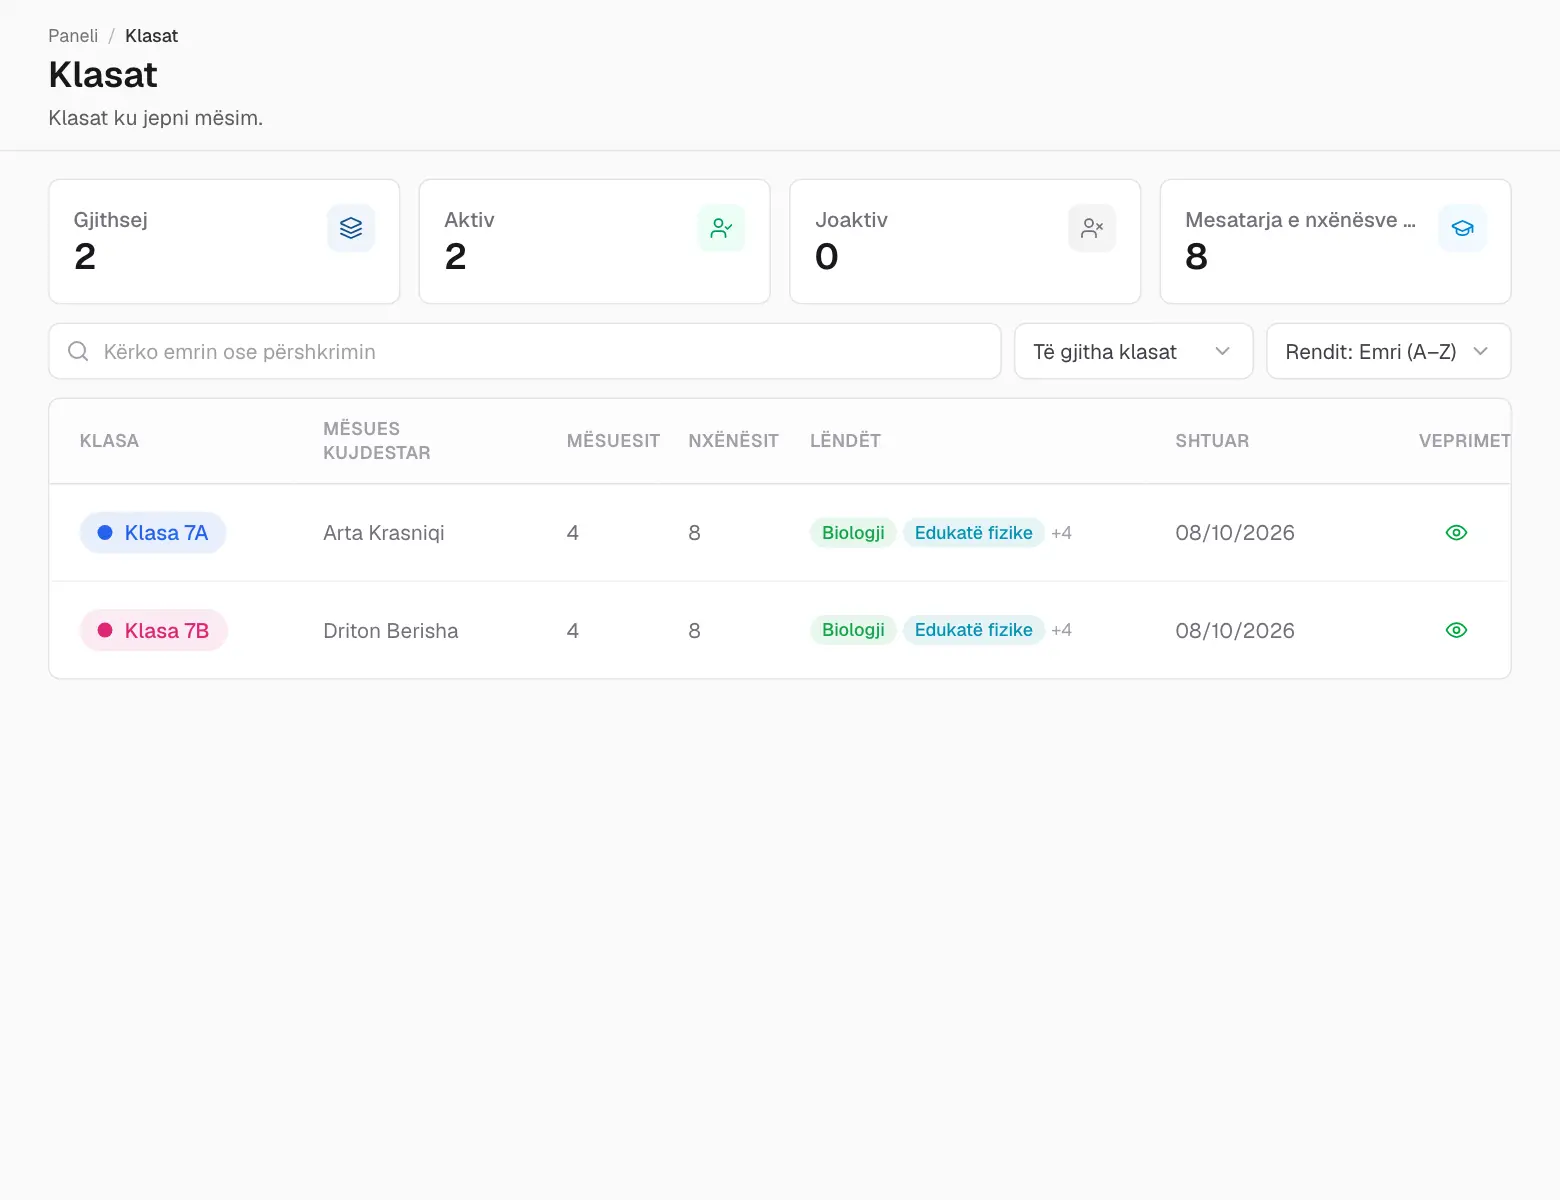The image size is (1560, 1200).
Task: Click teacher name Driton Berisha
Action: pyautogui.click(x=391, y=631)
